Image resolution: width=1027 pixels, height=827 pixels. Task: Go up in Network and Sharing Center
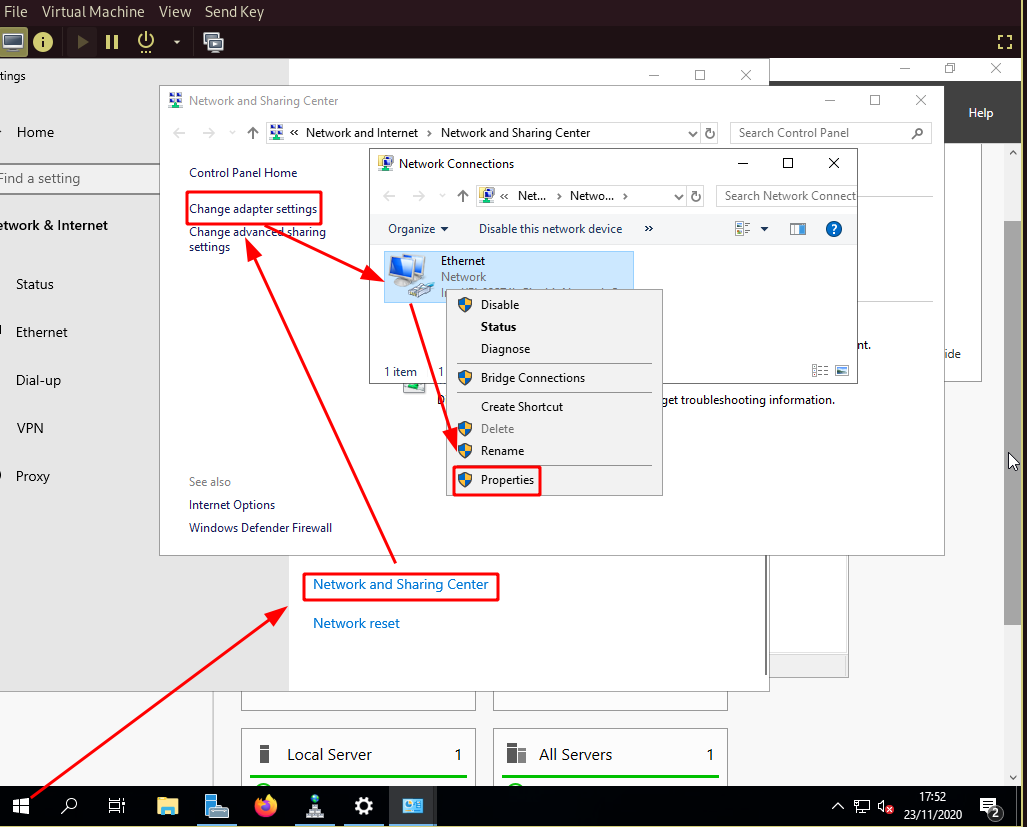click(x=253, y=133)
